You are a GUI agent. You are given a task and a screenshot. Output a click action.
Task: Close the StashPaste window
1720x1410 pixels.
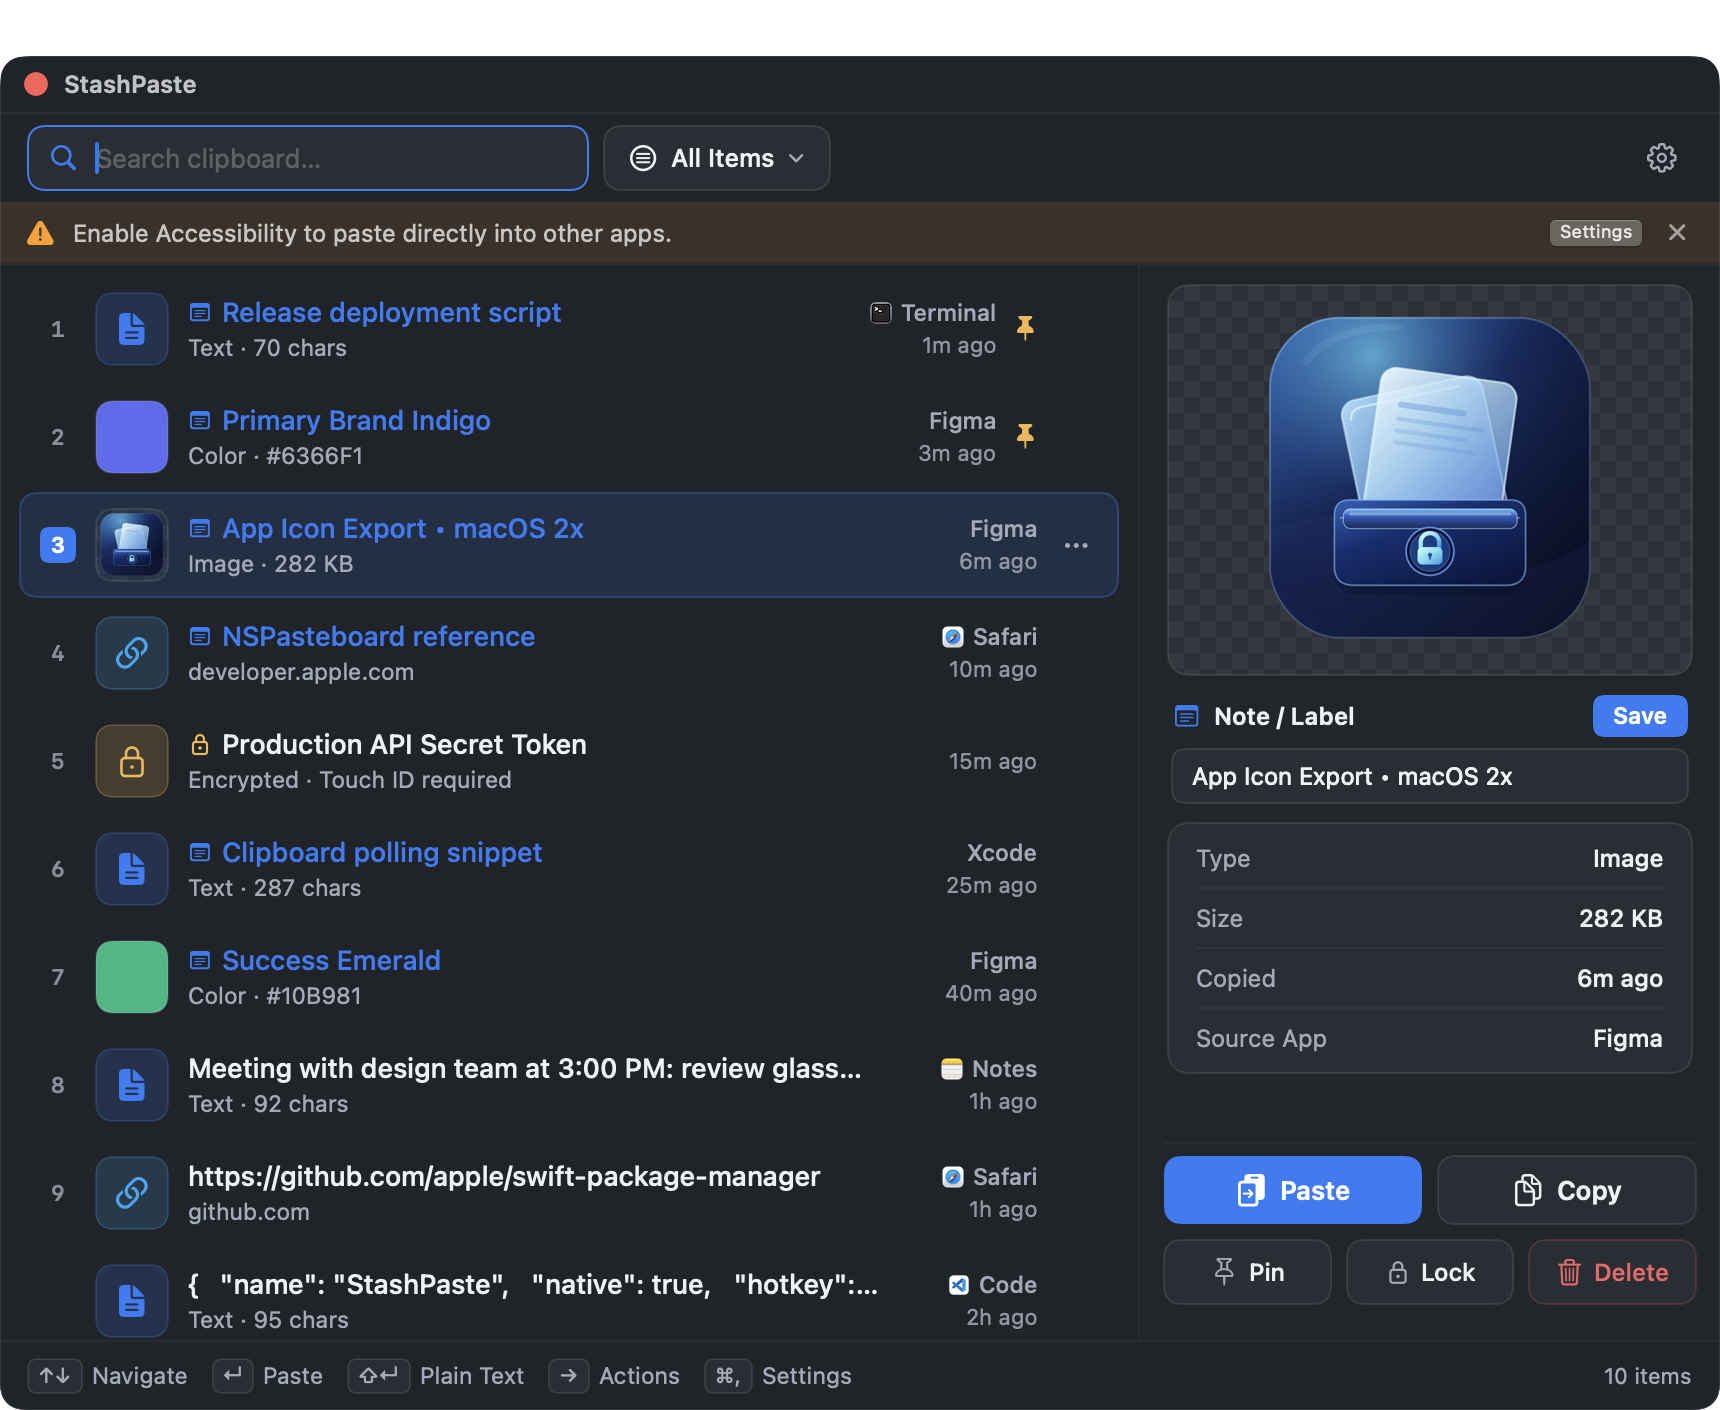36,84
